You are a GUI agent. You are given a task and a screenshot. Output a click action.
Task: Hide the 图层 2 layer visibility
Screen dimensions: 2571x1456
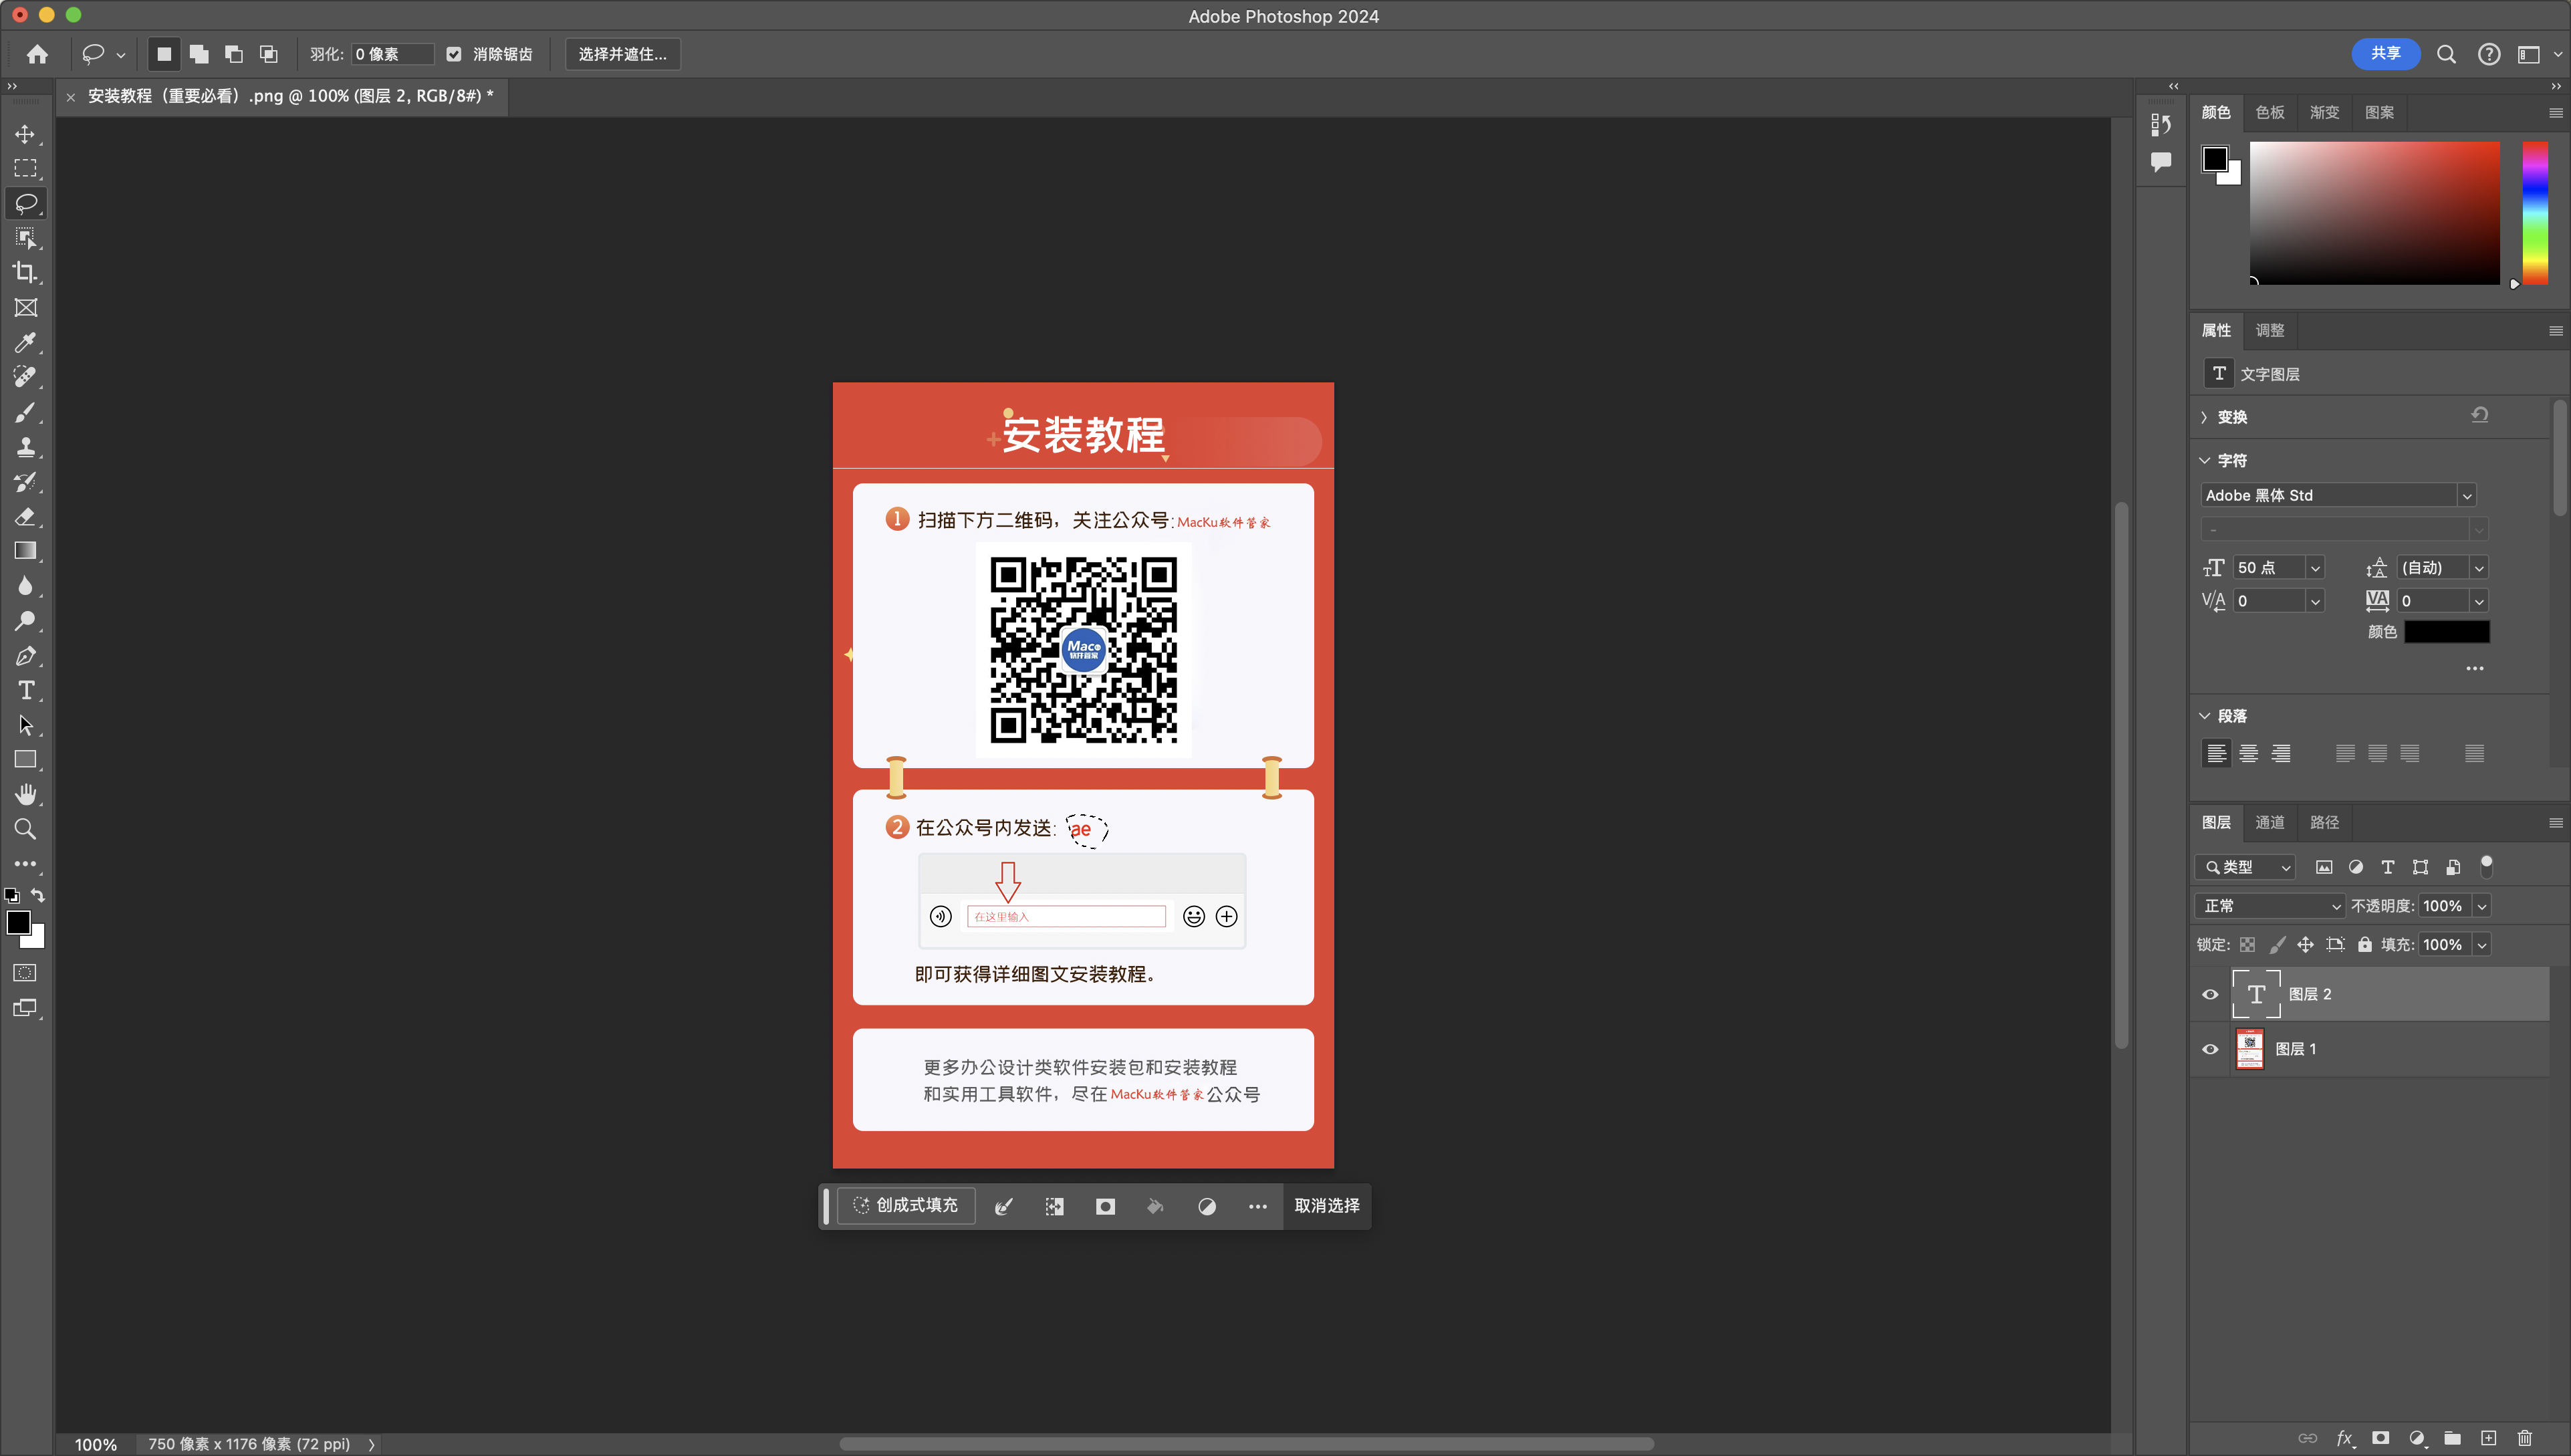pos(2210,994)
